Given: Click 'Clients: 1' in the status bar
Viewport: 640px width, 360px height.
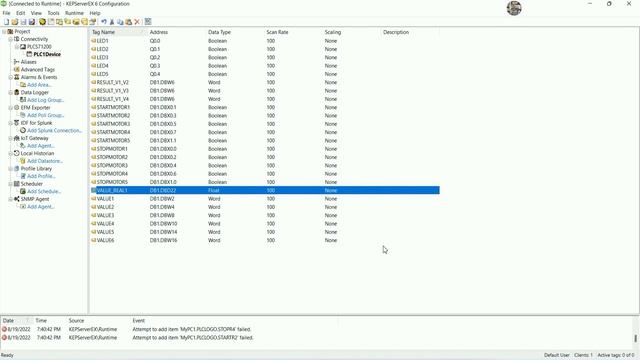Looking at the screenshot, I should point(583,355).
